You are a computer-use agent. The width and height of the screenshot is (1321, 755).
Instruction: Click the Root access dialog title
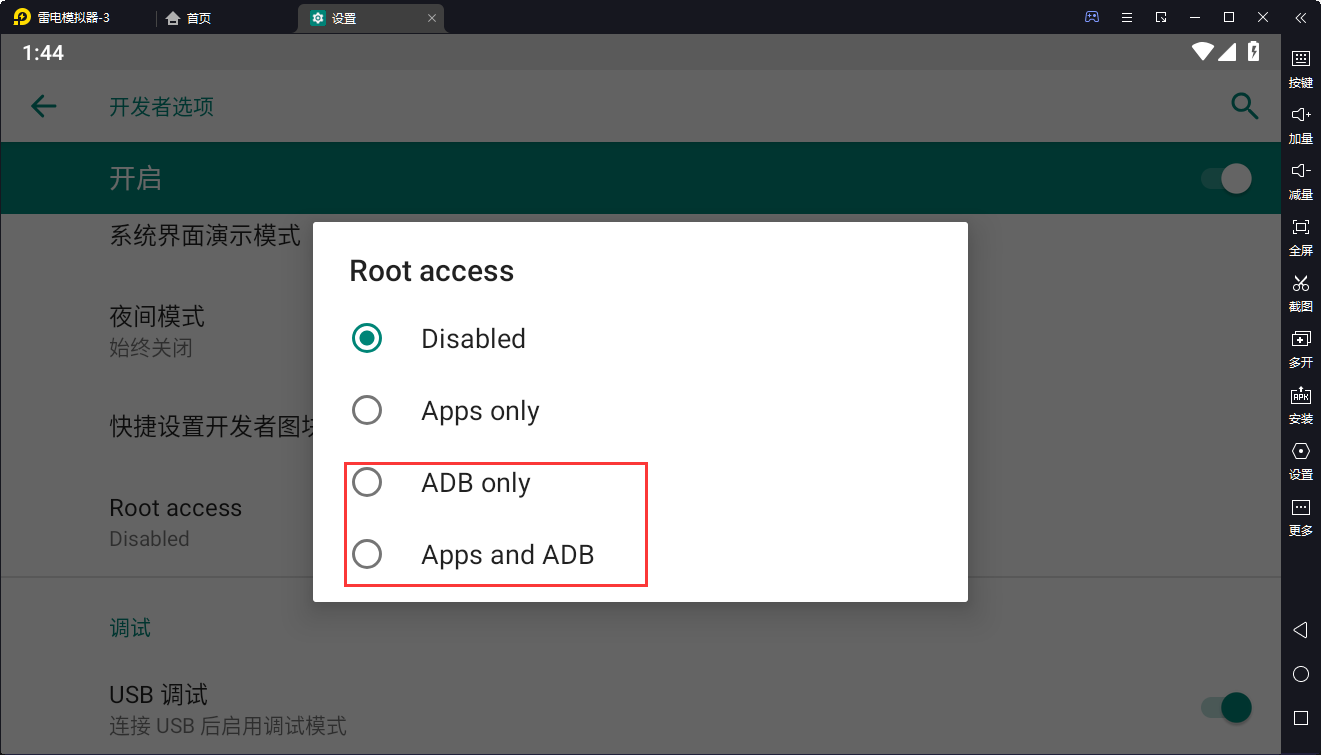[431, 271]
